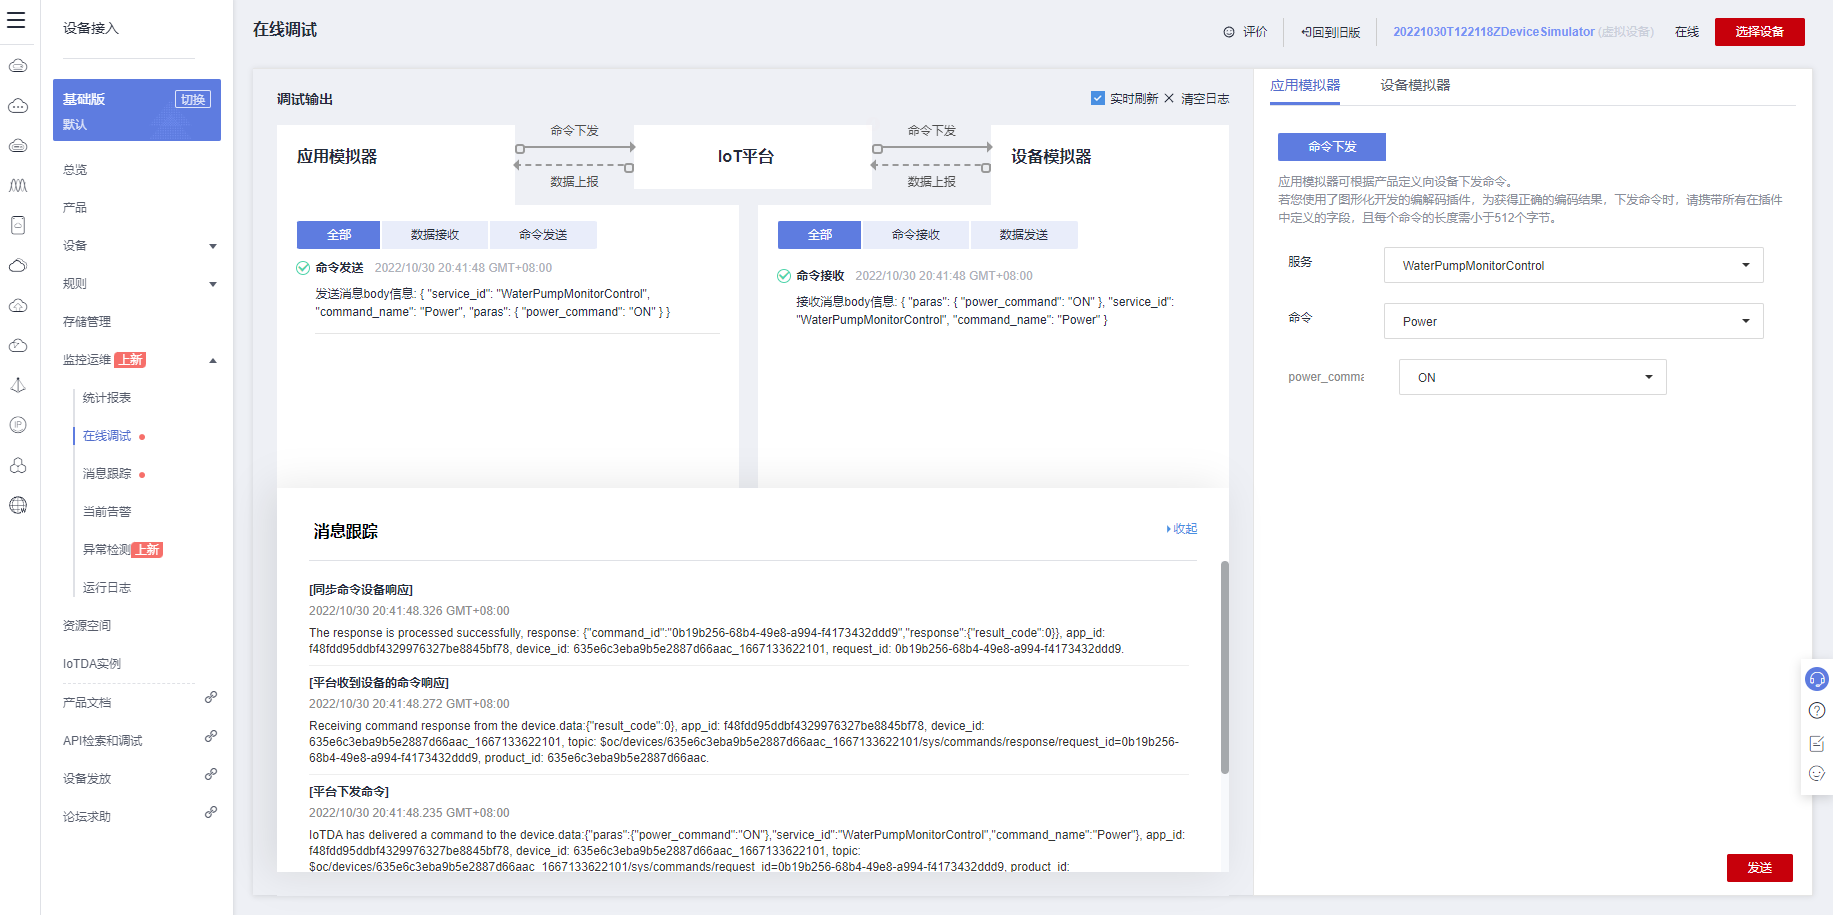The width and height of the screenshot is (1833, 915).
Task: Open the headset customer service icon
Action: 1817,680
